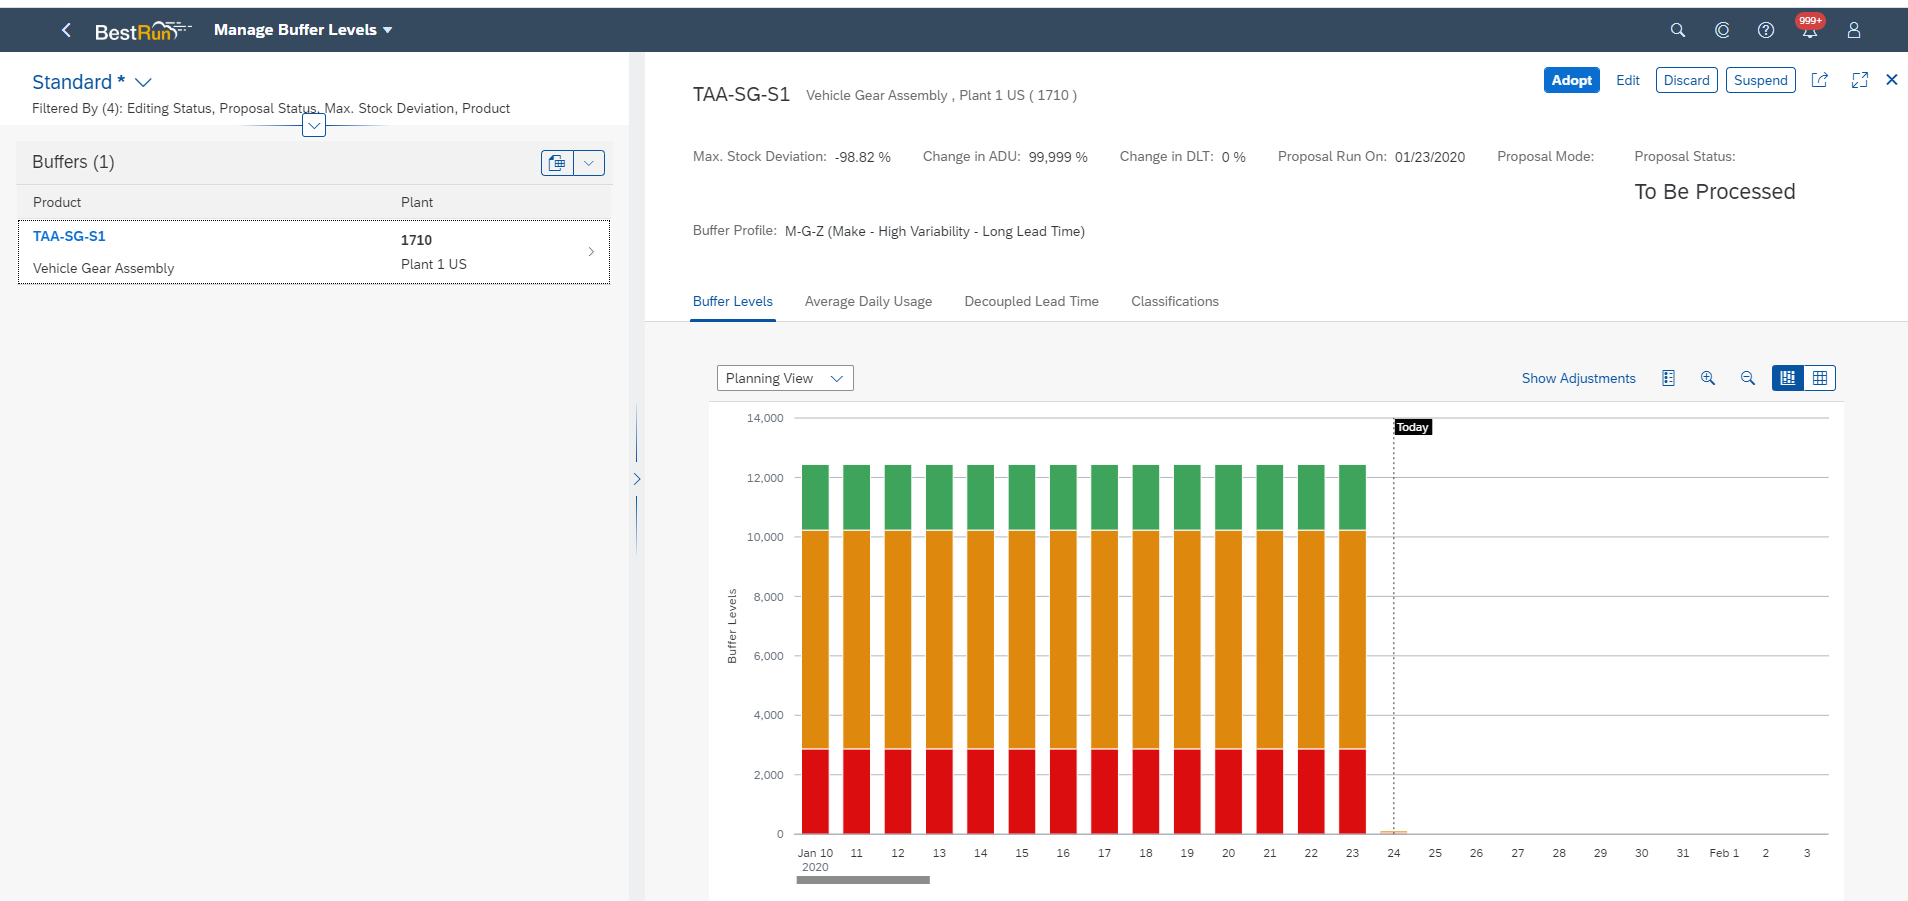Open the Classifications tab
This screenshot has width=1908, height=901.
pos(1174,301)
